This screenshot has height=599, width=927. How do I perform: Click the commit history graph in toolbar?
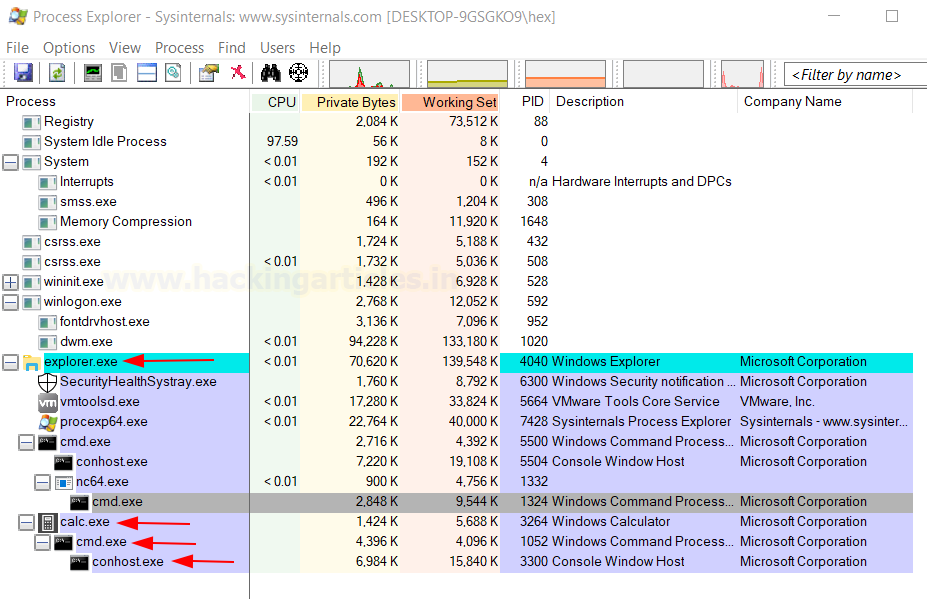coord(467,74)
